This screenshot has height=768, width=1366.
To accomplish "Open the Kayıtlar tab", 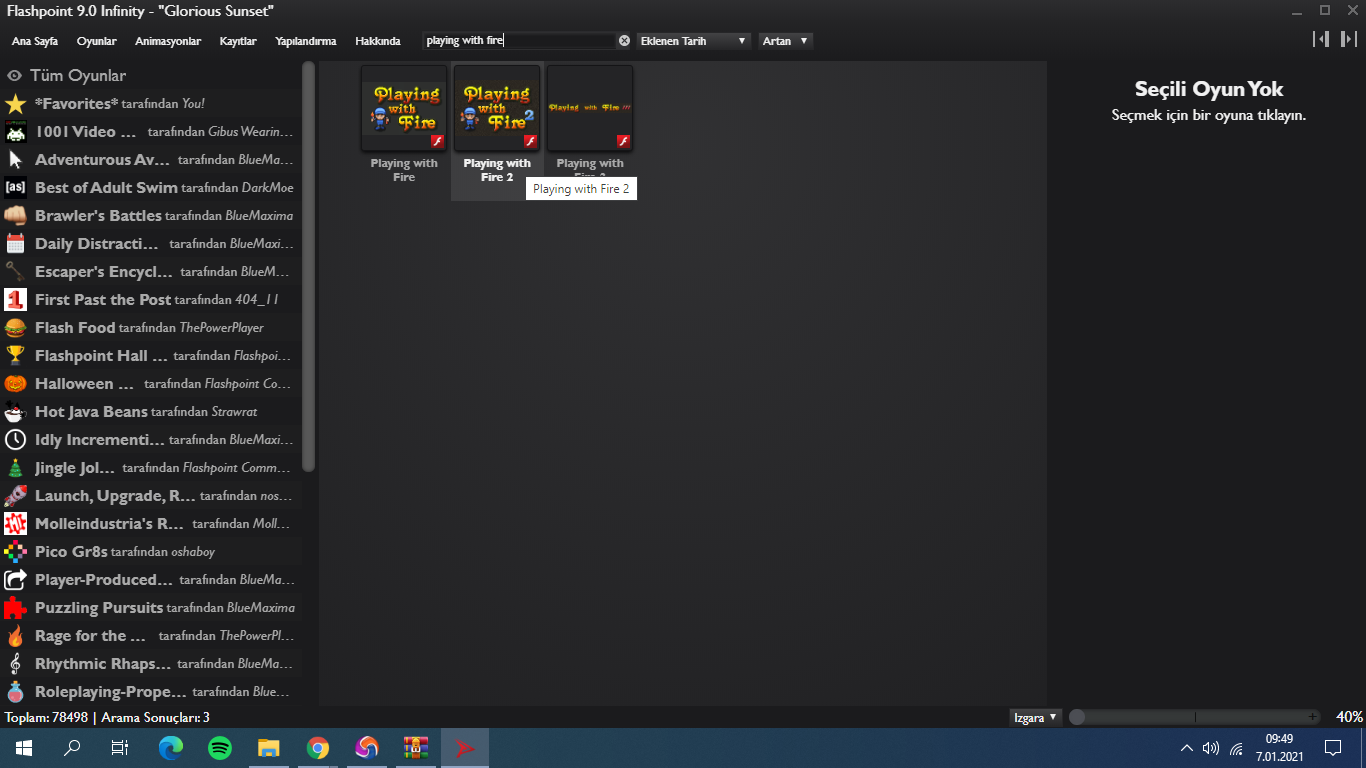I will click(238, 41).
